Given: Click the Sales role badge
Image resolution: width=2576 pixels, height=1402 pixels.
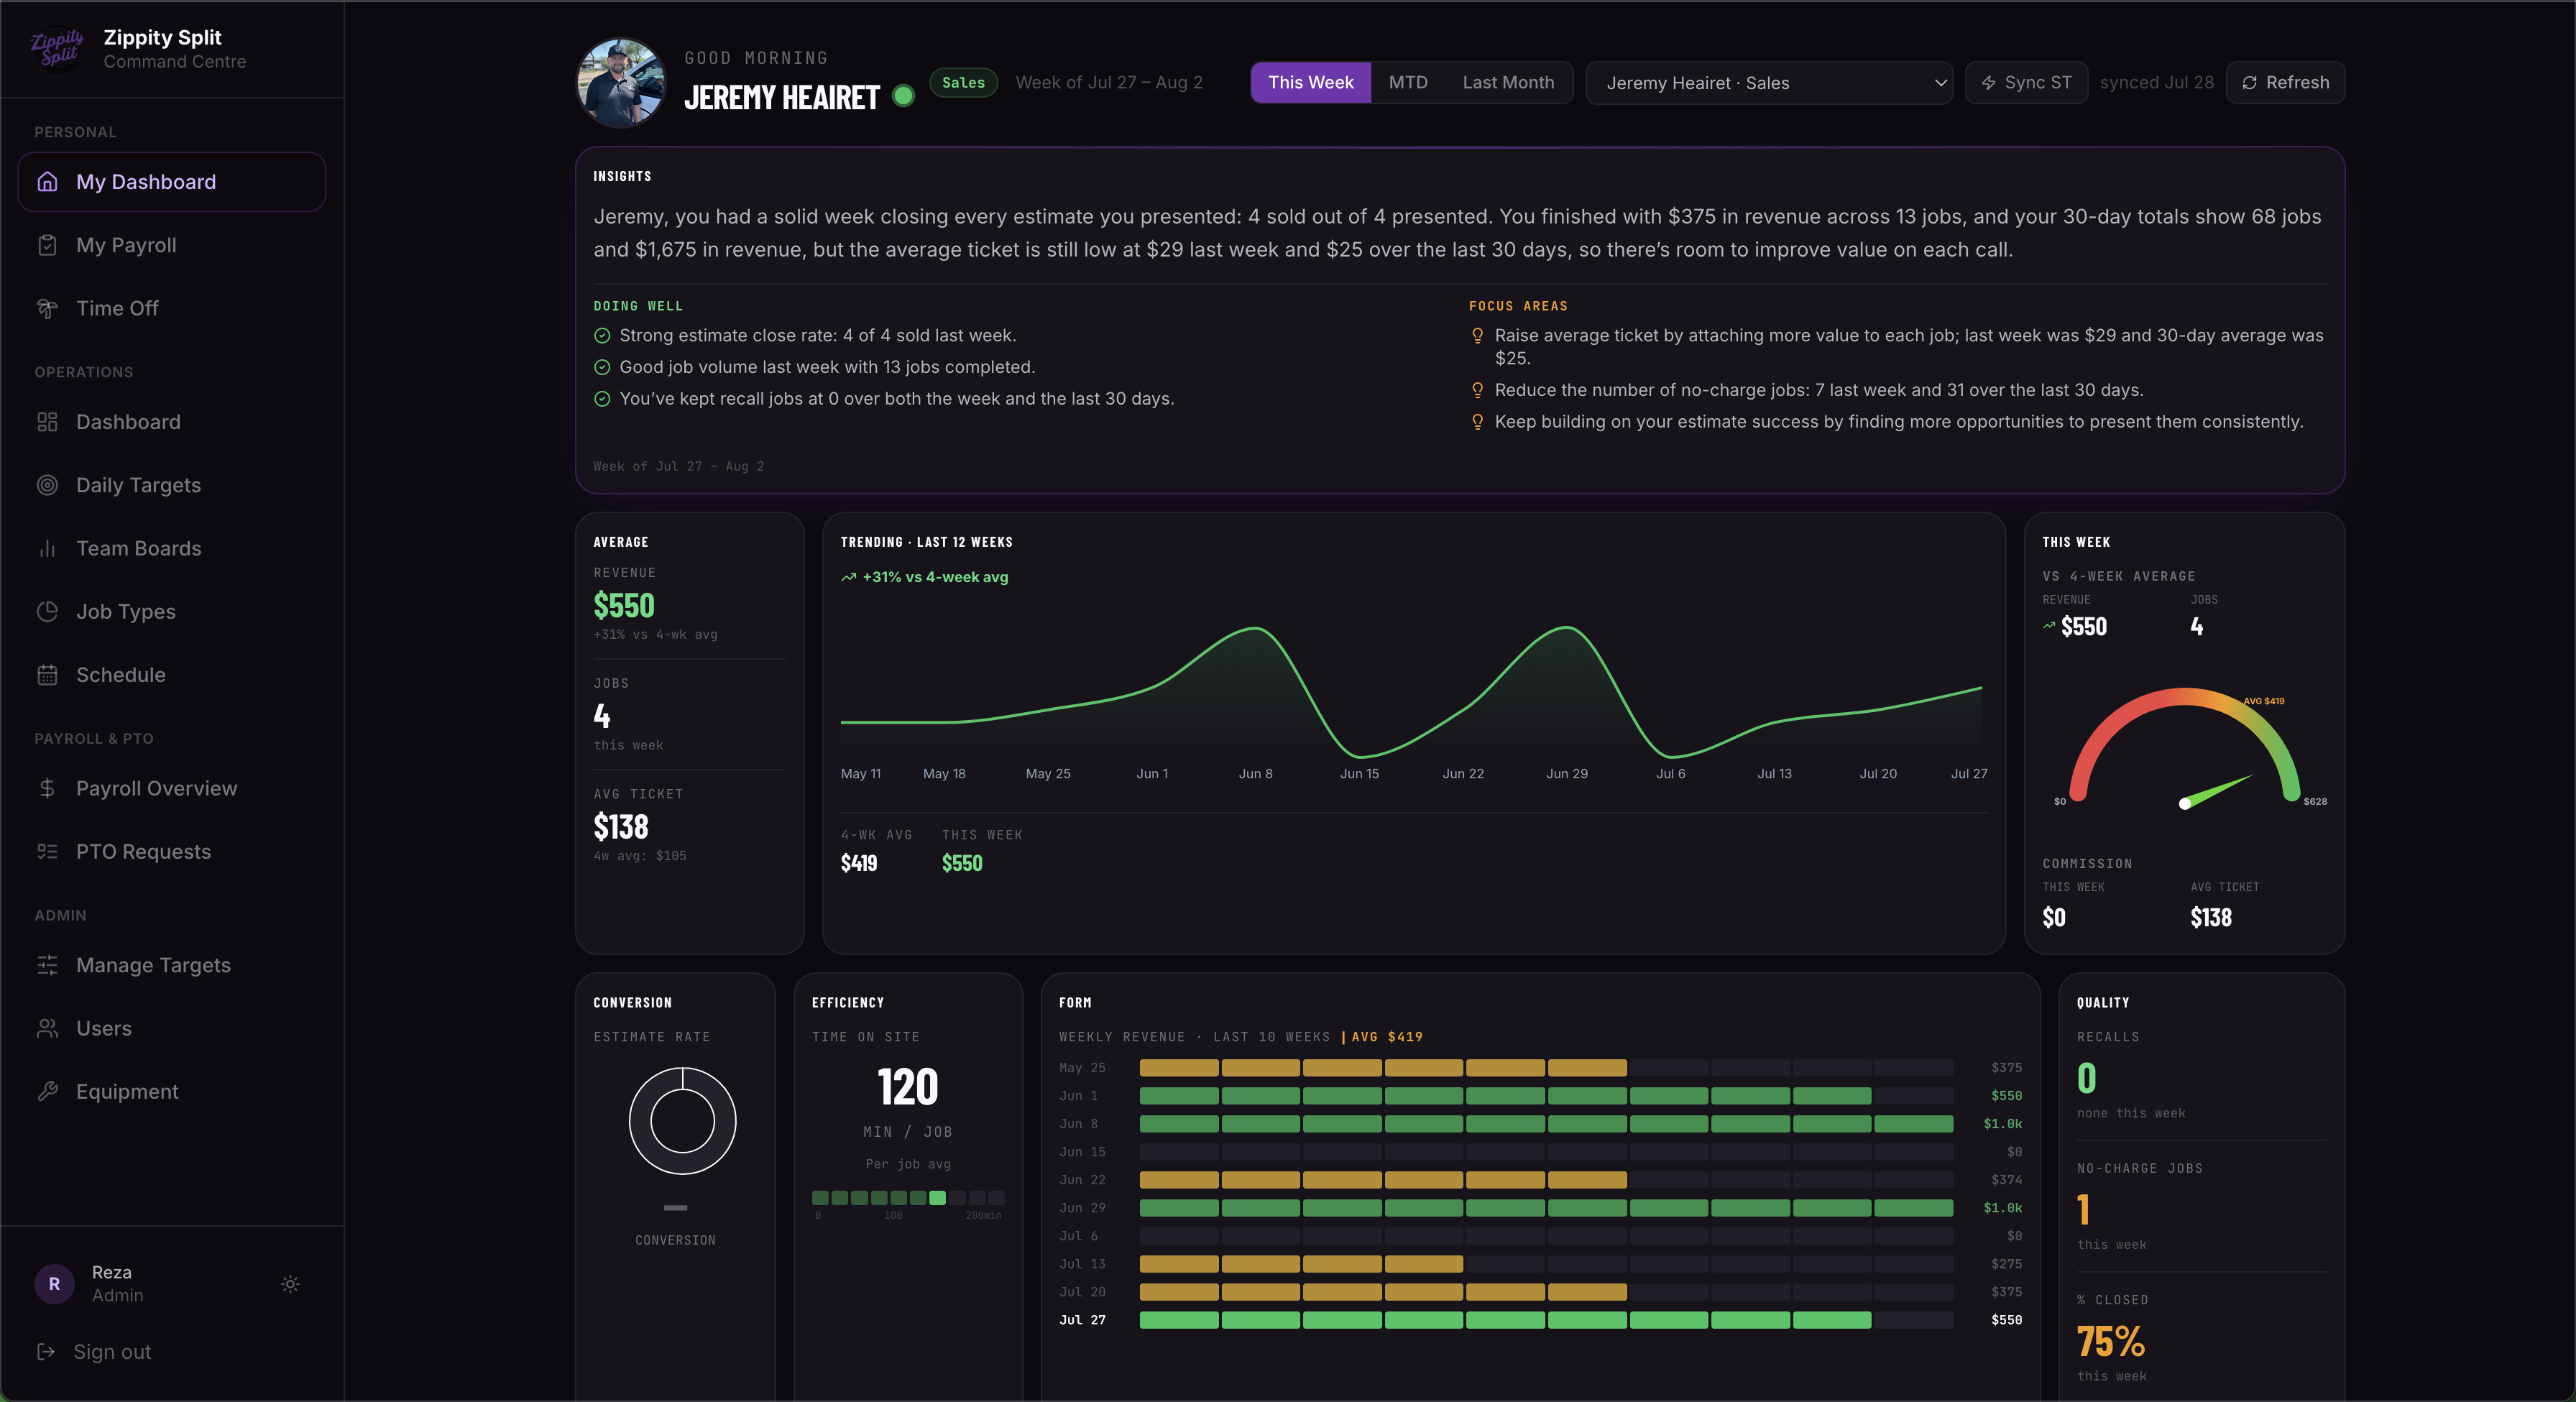Looking at the screenshot, I should coord(963,83).
